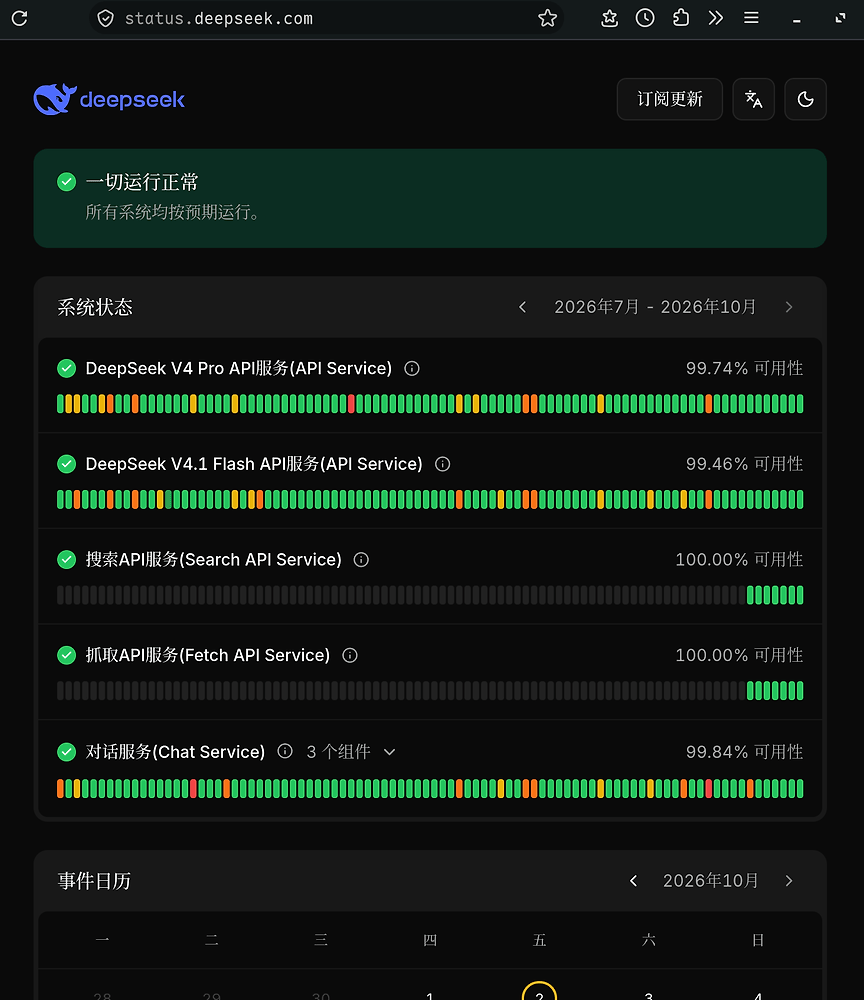Go to previous month in 事件日历

coord(633,881)
